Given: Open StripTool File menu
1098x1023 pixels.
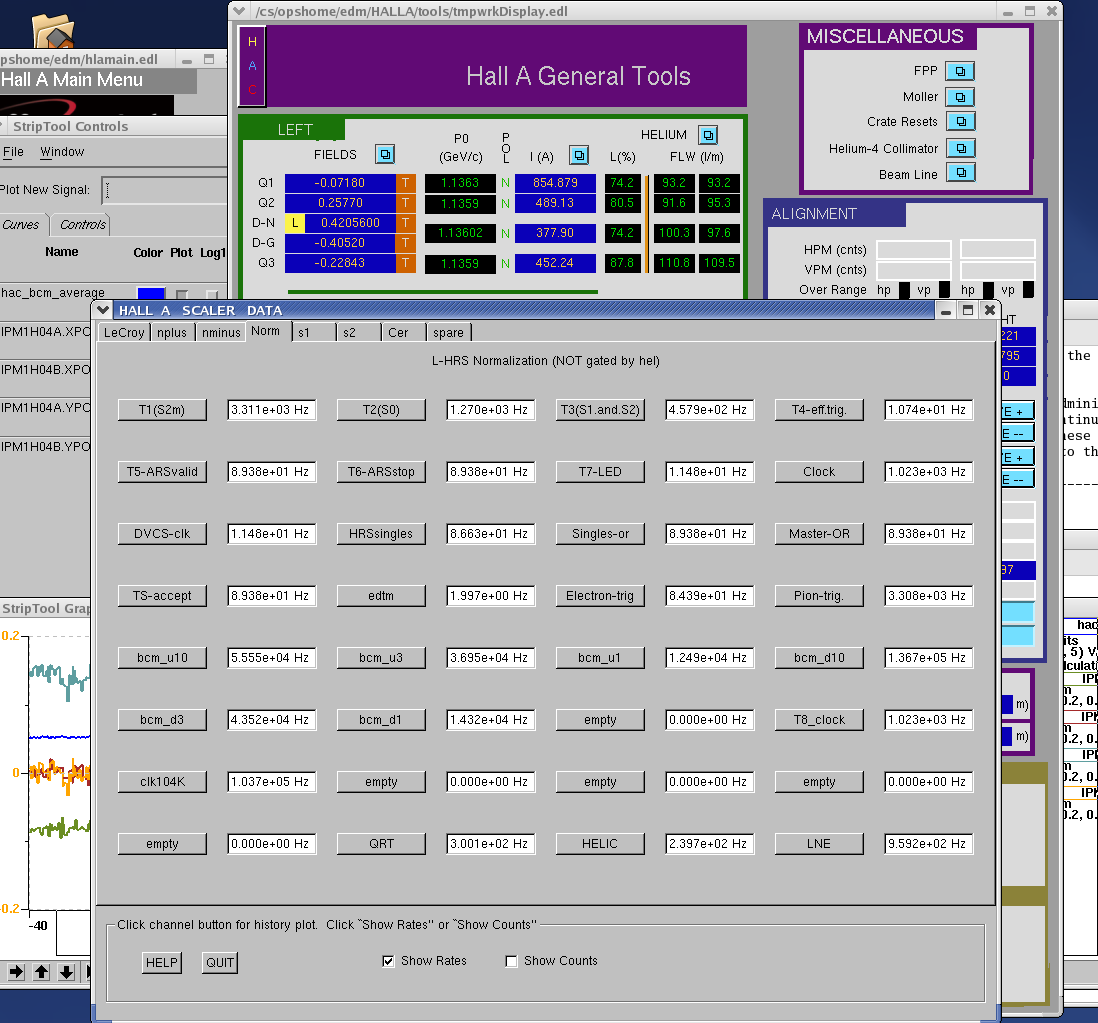Looking at the screenshot, I should pos(13,152).
